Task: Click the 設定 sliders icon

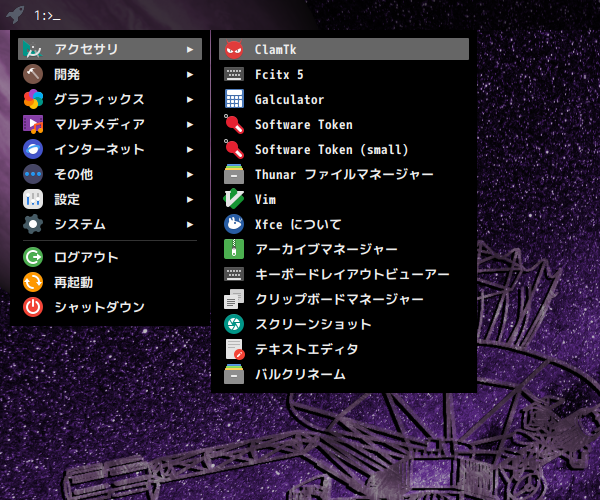Action: [33, 199]
